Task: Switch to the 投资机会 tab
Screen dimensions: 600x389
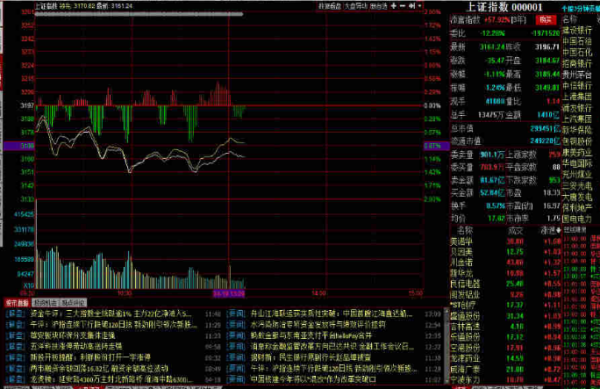Action: (46, 303)
